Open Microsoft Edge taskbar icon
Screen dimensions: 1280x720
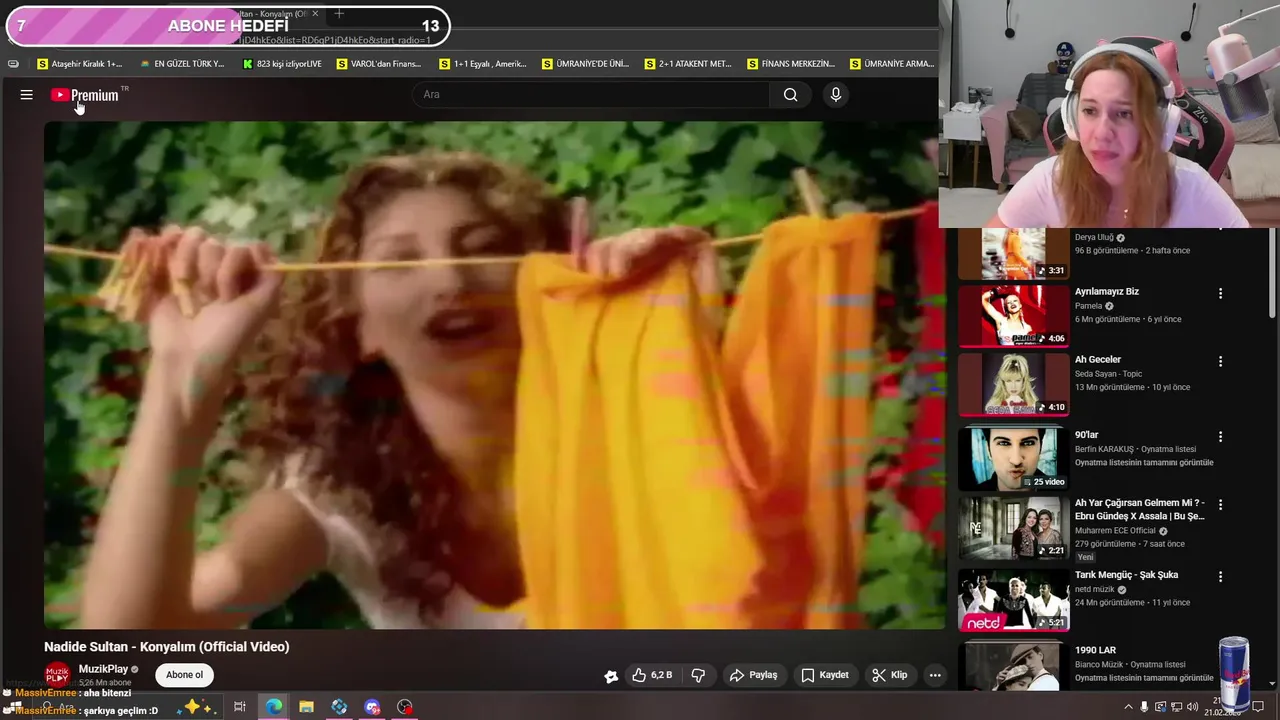(x=273, y=707)
